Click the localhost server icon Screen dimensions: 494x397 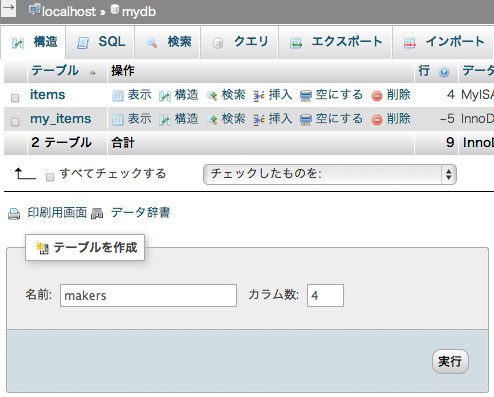(34, 9)
